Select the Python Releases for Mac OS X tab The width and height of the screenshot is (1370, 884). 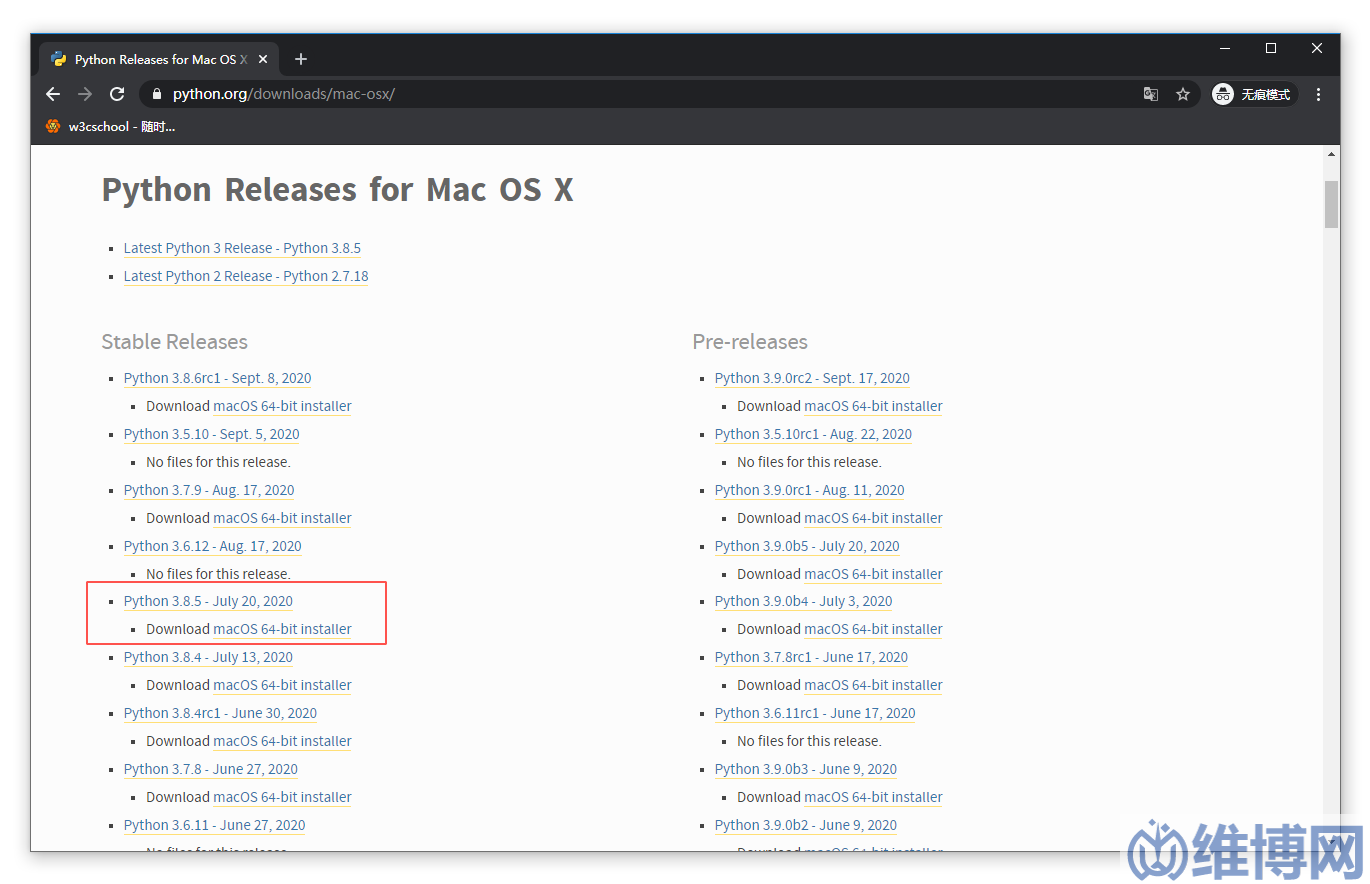click(x=160, y=59)
